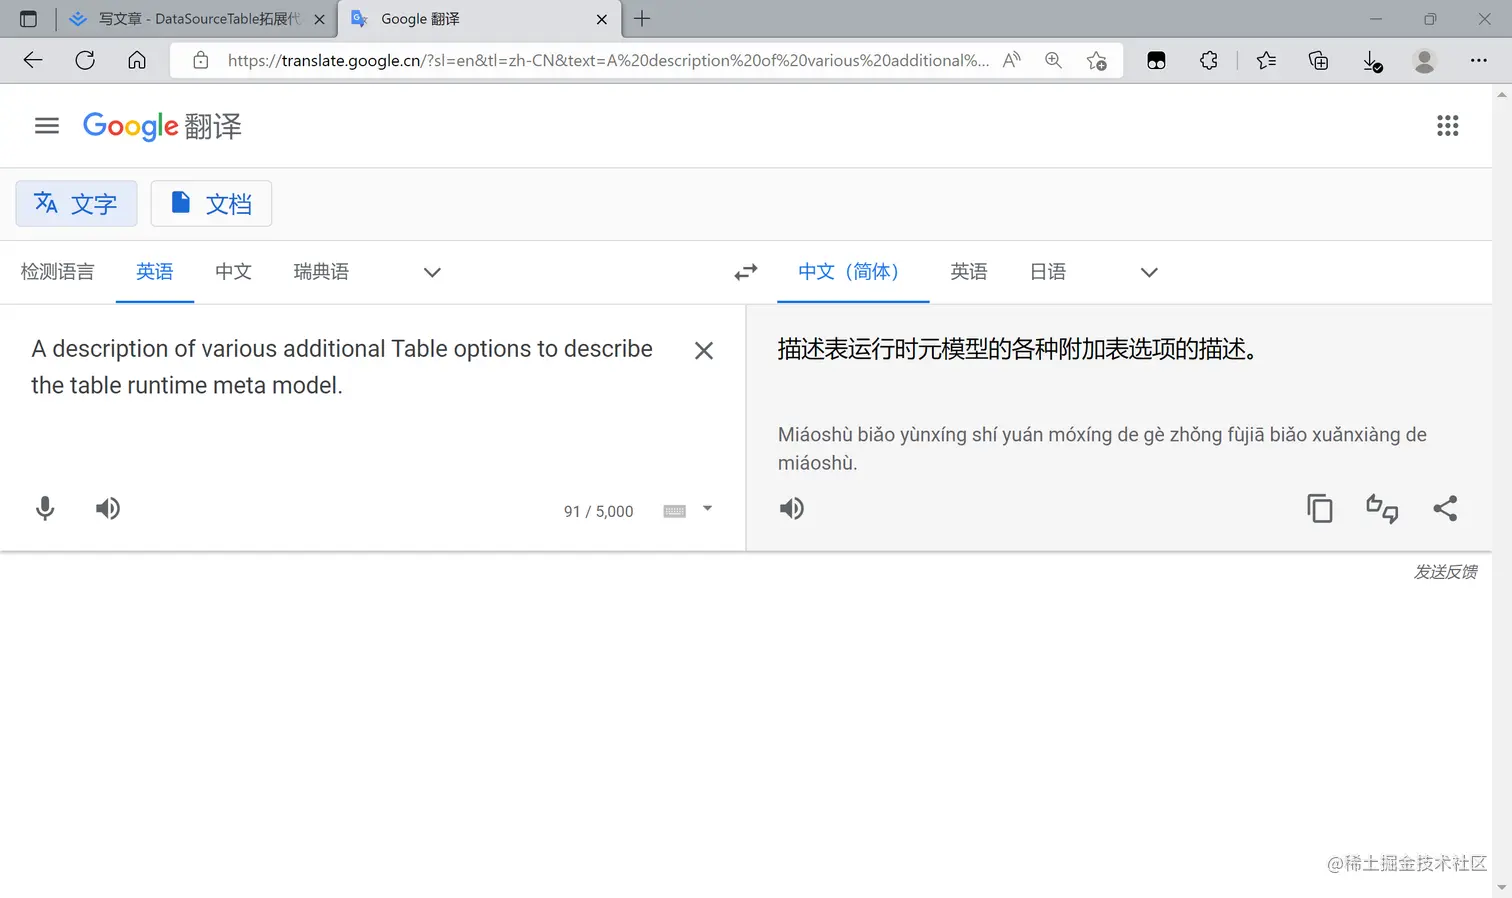The width and height of the screenshot is (1512, 898).
Task: Listen to the English source text
Action: coord(108,509)
